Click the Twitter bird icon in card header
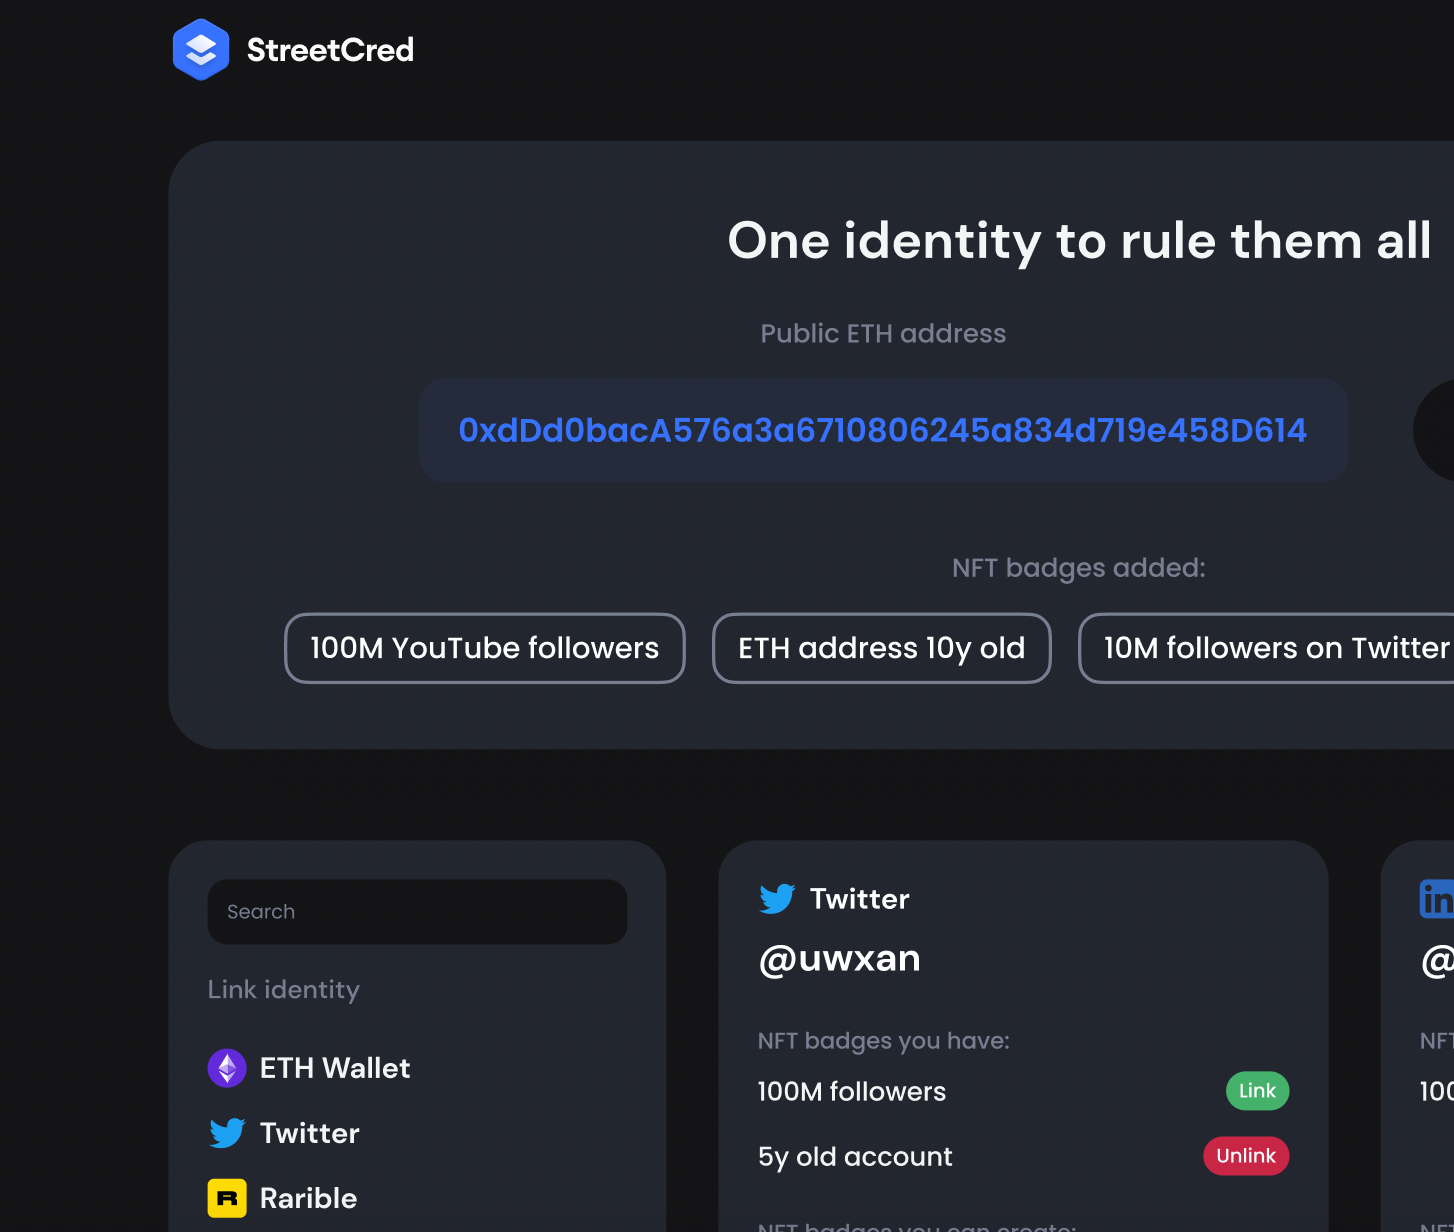 click(777, 898)
